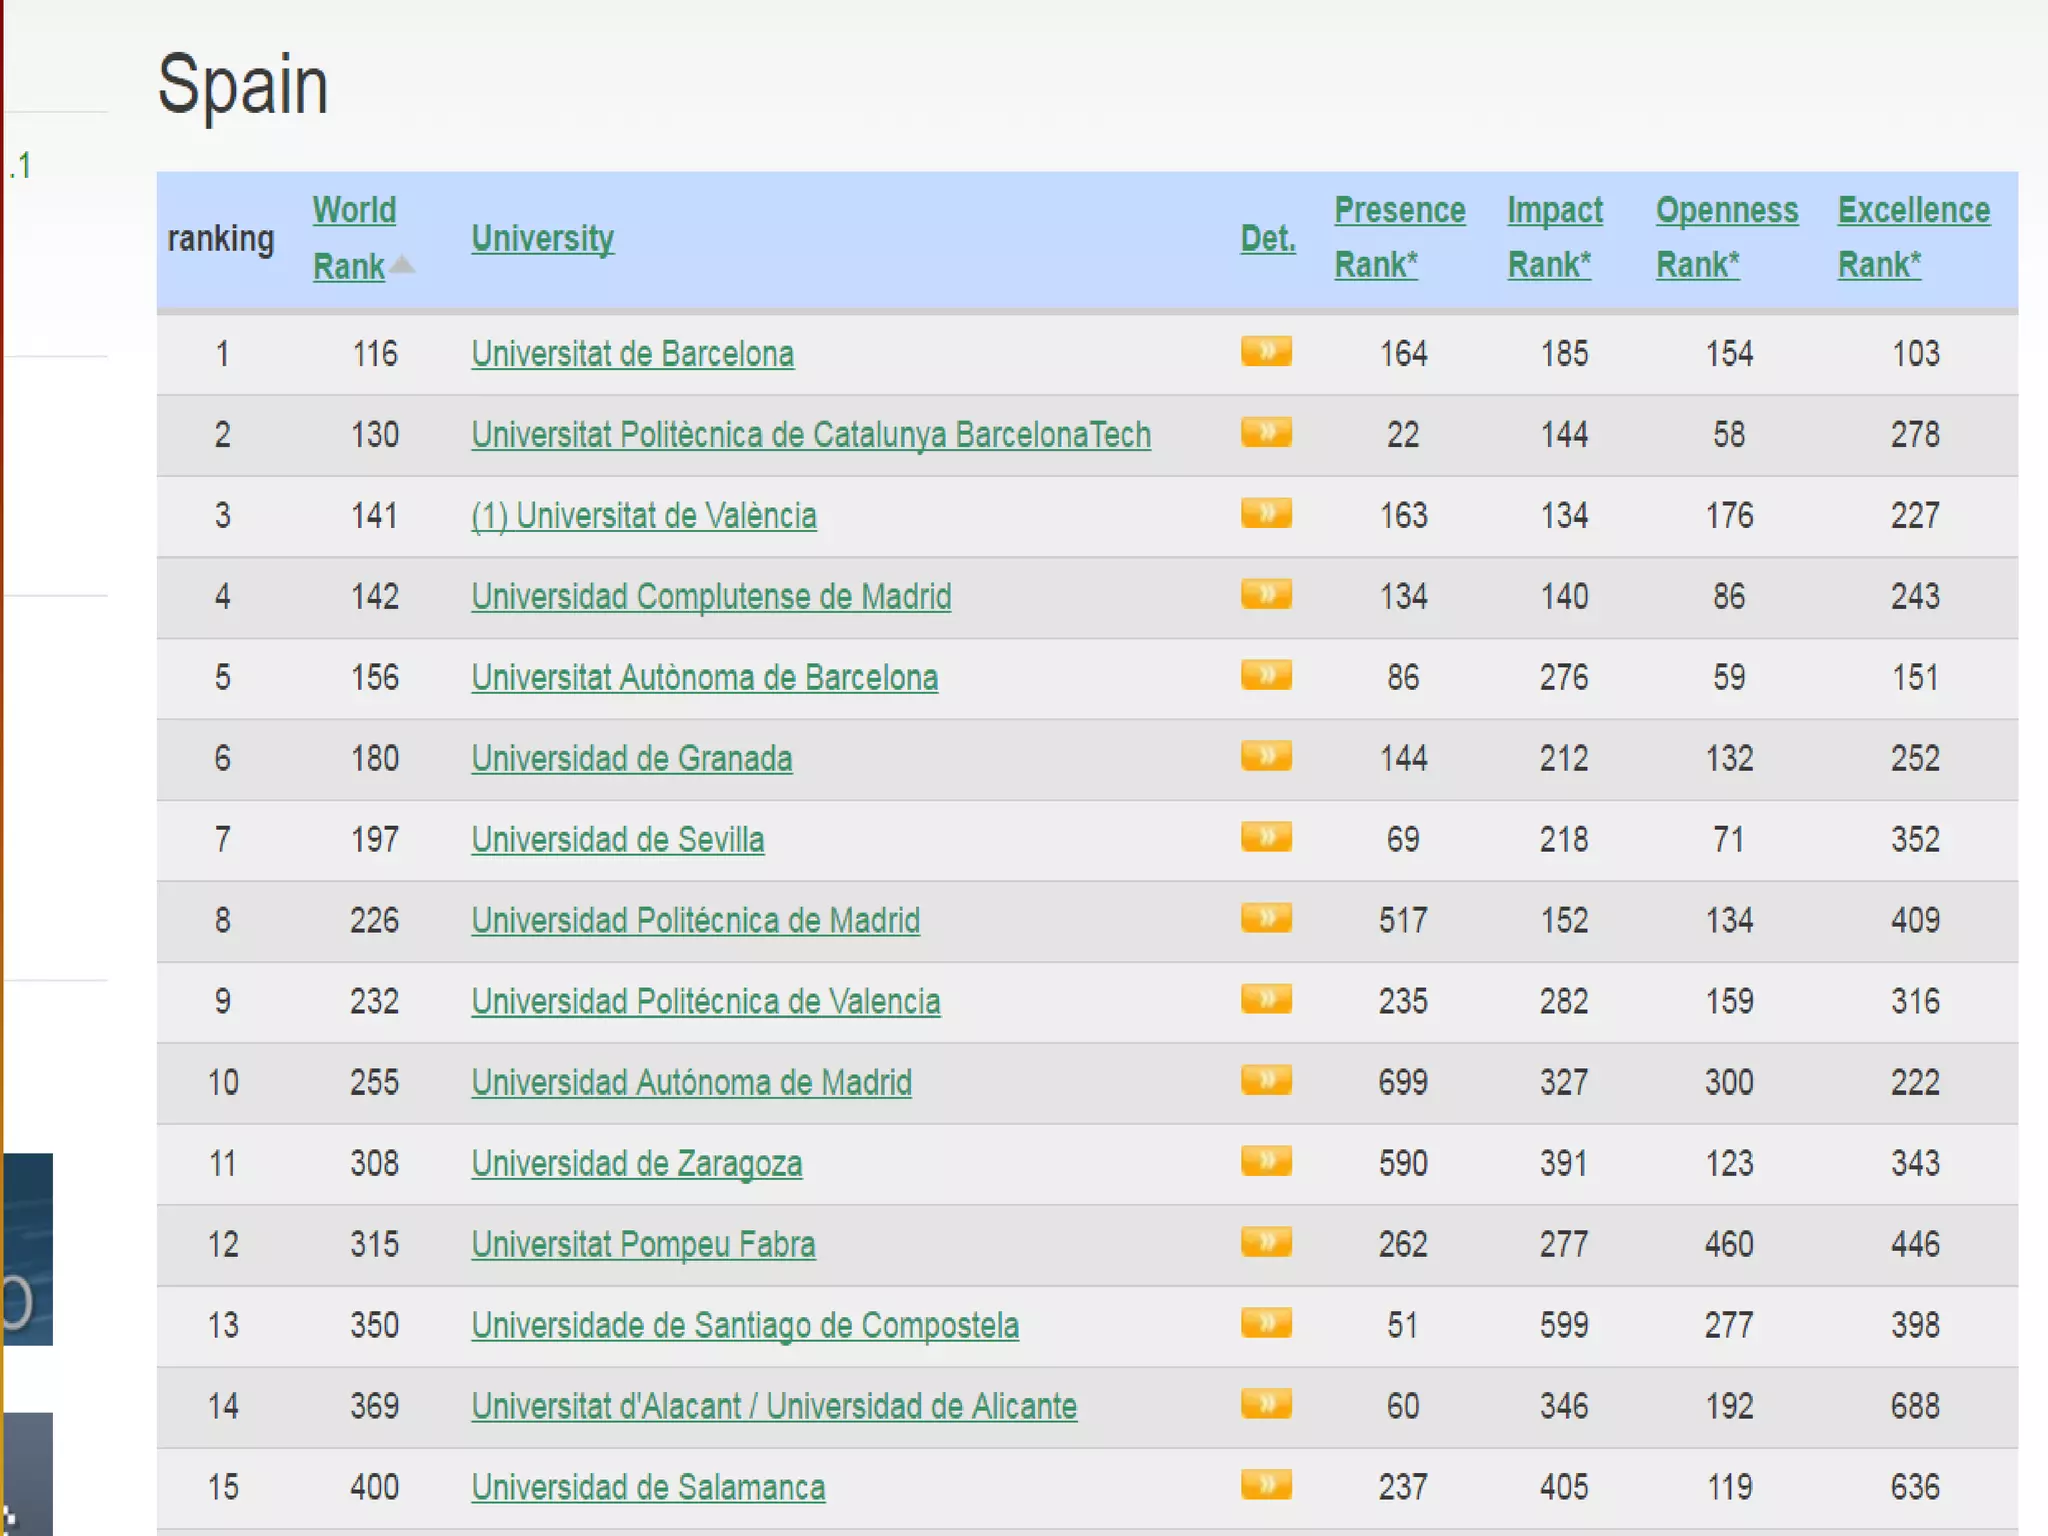
Task: Open Universidade de Santiago de Compostela link
Action: [x=744, y=1326]
